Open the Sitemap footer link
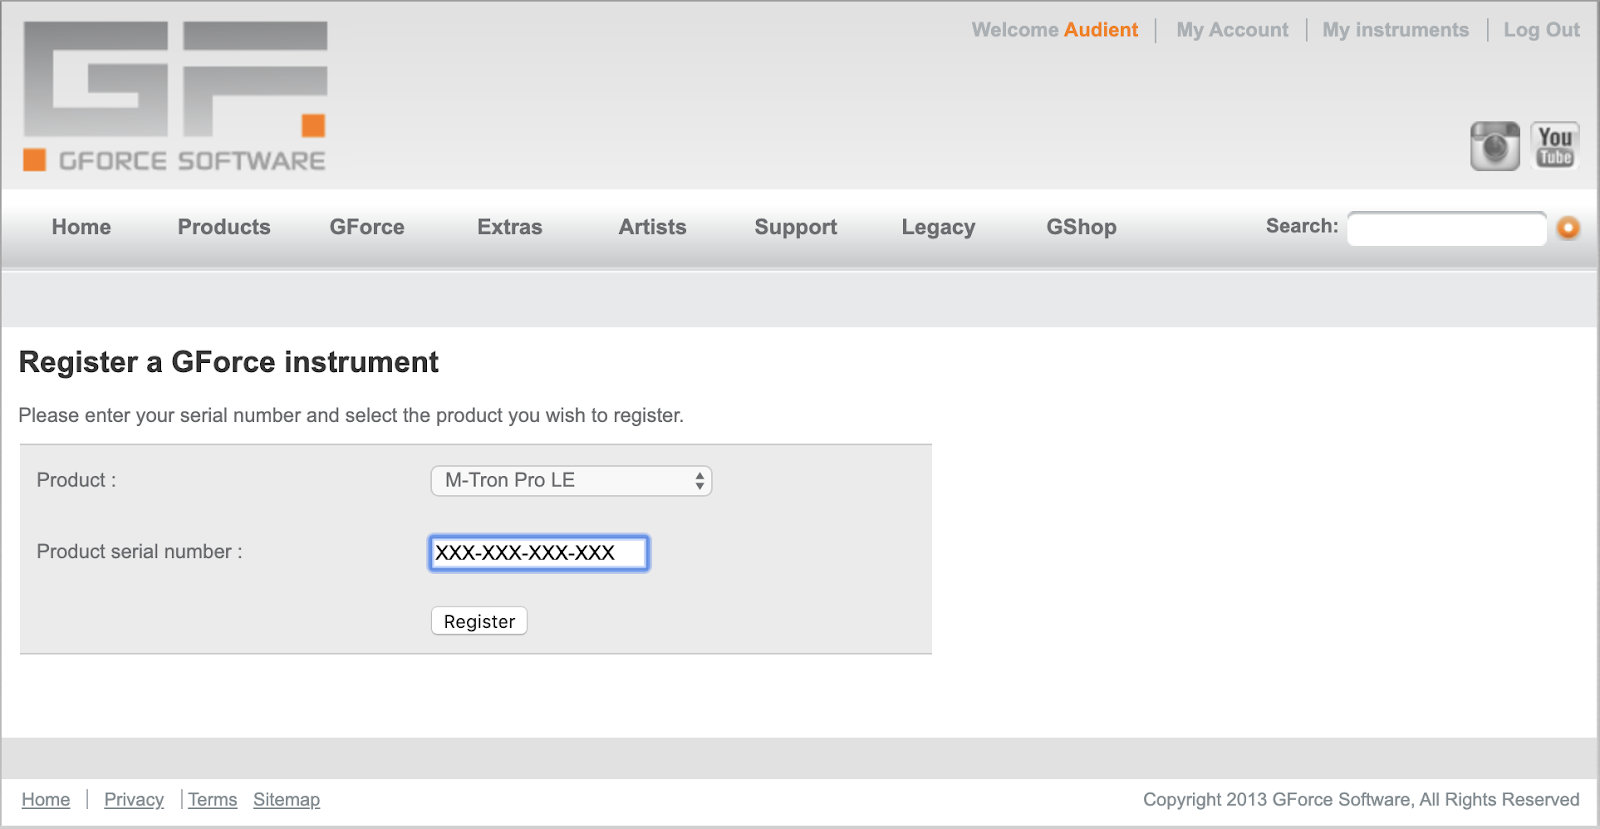1600x829 pixels. [287, 800]
